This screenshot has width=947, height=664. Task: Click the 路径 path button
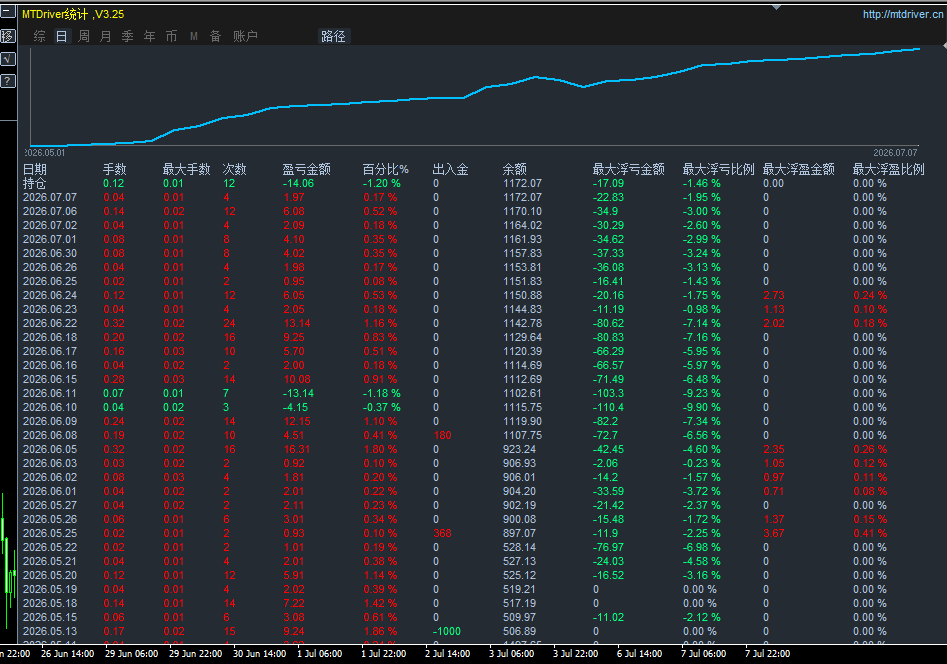(x=333, y=36)
